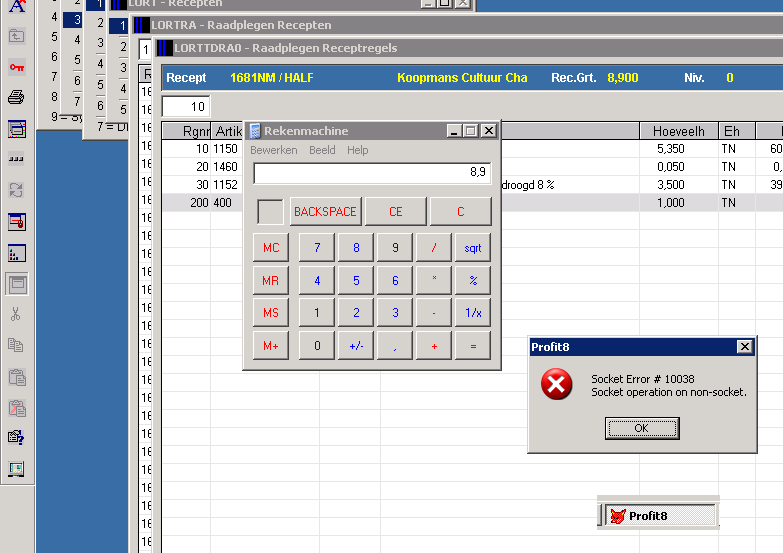The width and height of the screenshot is (783, 553).
Task: Open the Bewerken menu in Rekenmachine
Action: (x=274, y=150)
